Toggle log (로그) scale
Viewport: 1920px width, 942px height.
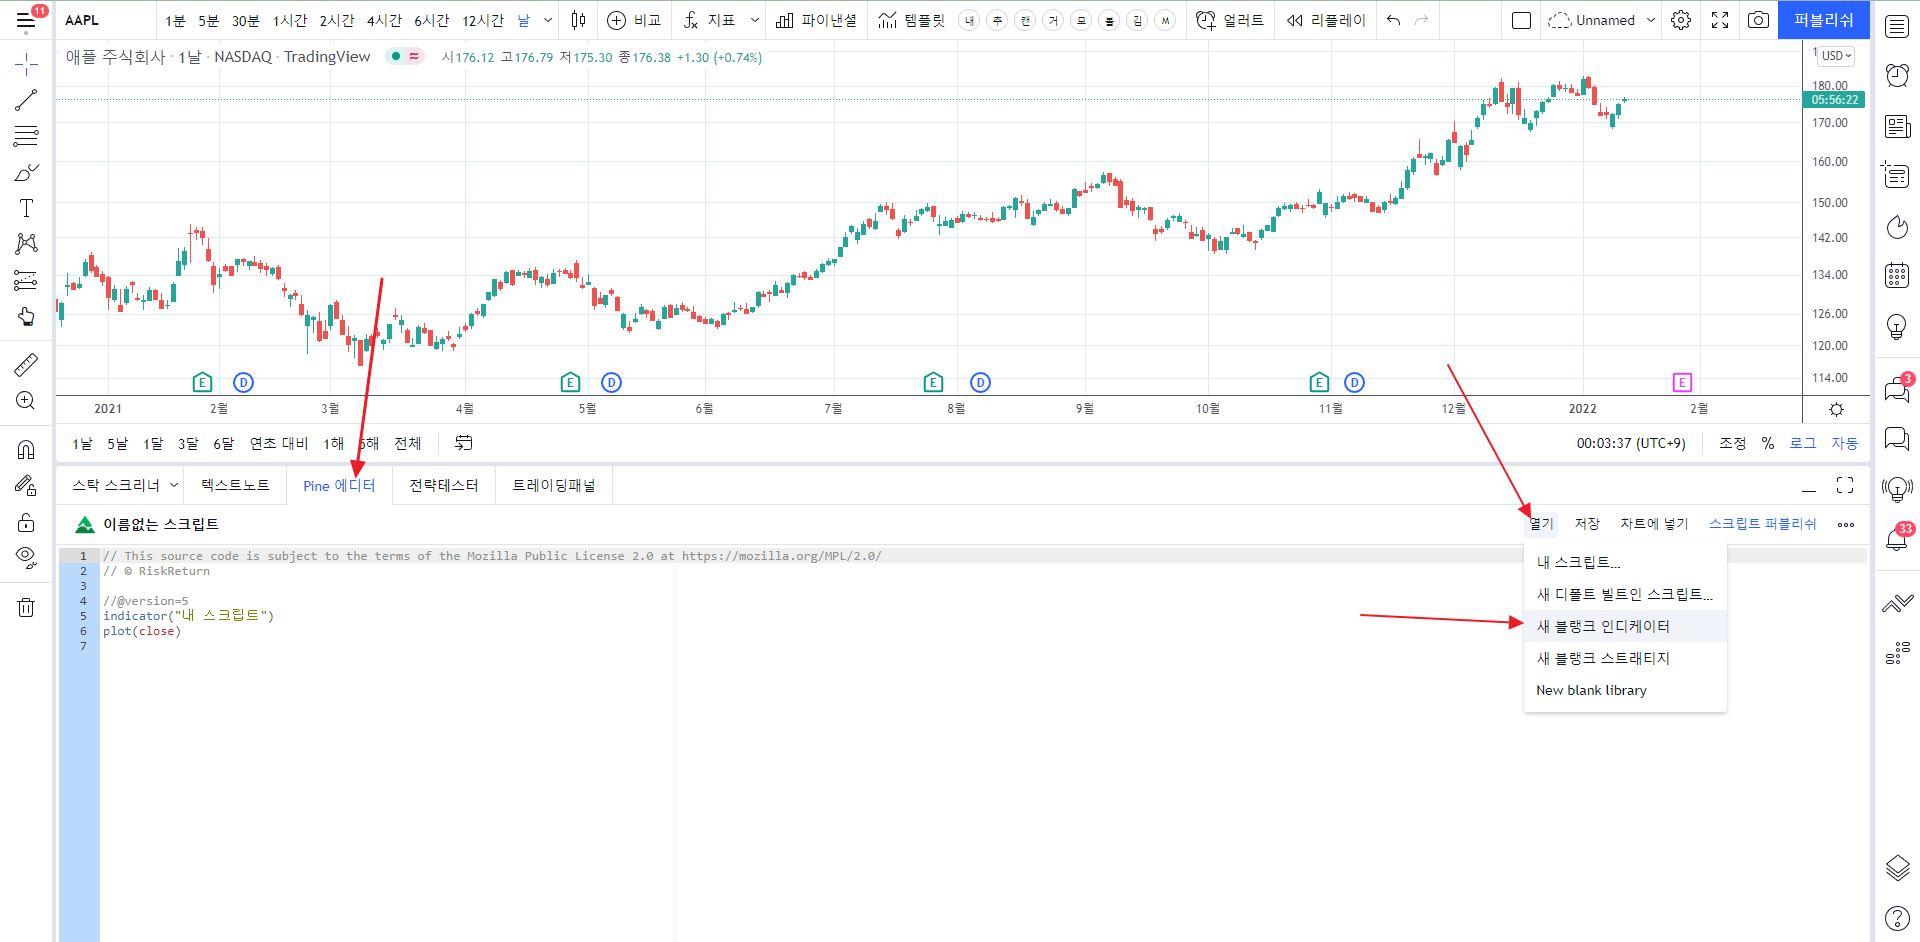tap(1803, 444)
